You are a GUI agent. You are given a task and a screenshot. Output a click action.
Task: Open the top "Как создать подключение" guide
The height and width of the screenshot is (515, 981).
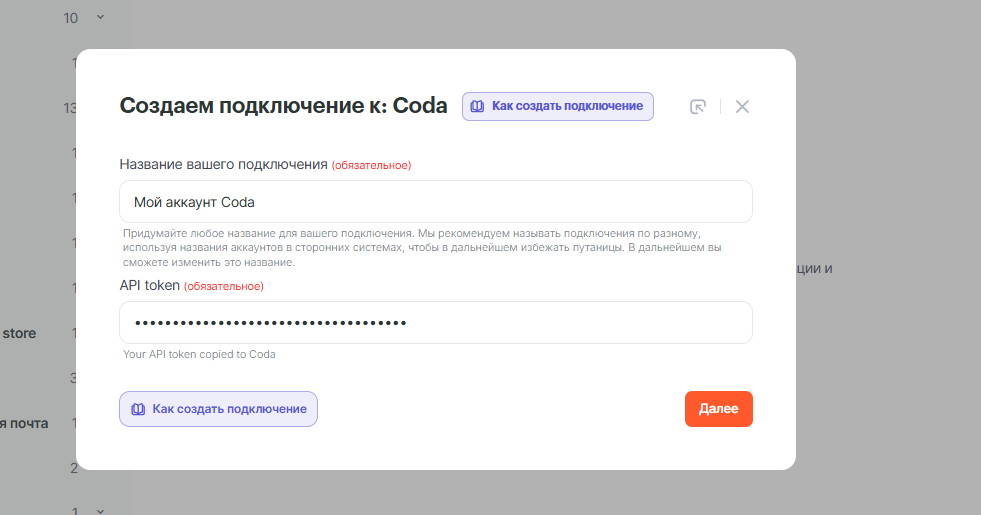pos(557,106)
